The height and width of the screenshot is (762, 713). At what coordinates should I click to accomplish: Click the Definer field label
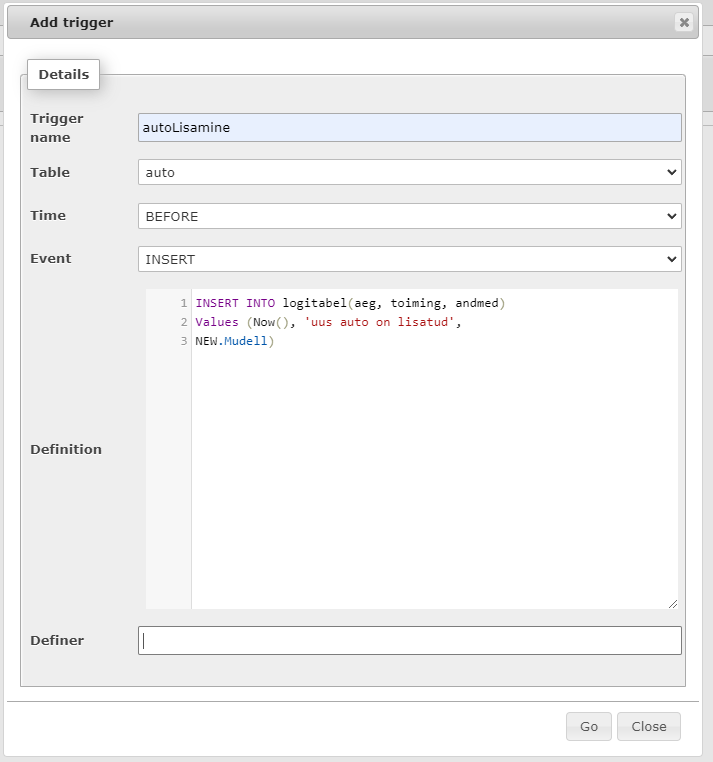coord(57,640)
